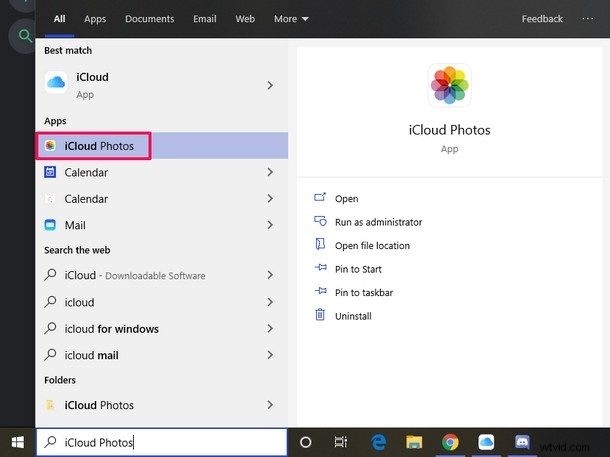Click Uninstall for iCloud Photos

(343, 315)
